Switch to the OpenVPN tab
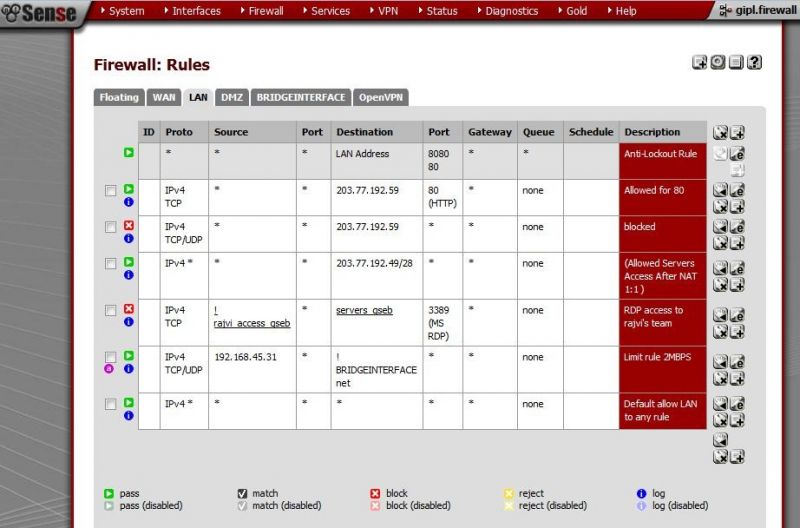Screen dimensions: 800x528 [x=381, y=97]
